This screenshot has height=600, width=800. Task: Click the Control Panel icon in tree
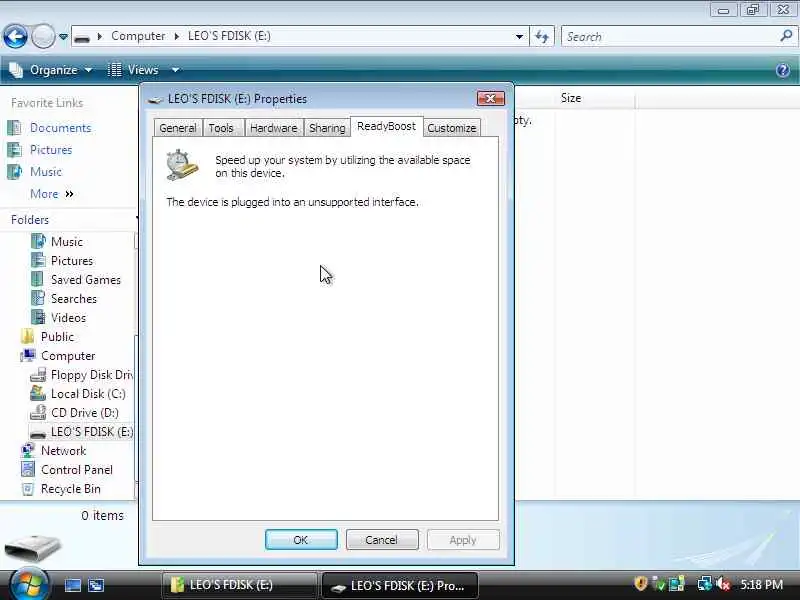pos(28,469)
